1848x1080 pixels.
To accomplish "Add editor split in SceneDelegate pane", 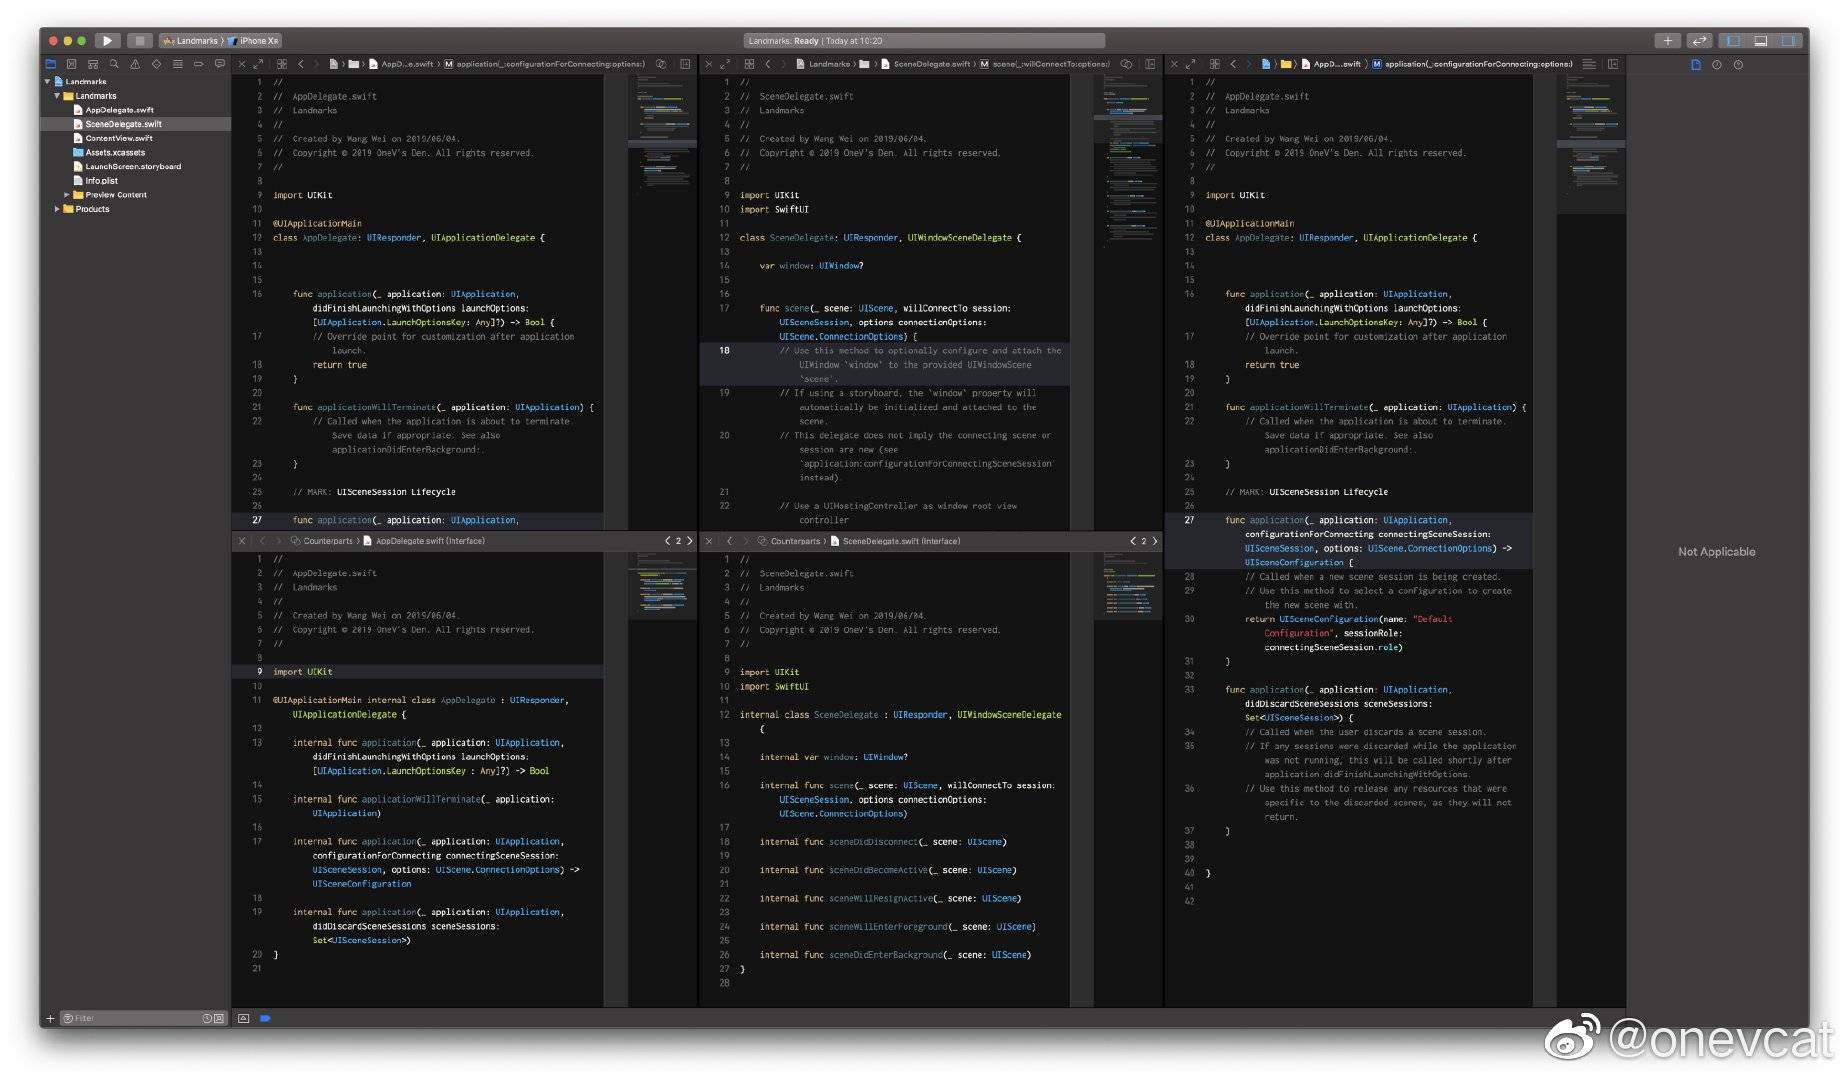I will click(x=1150, y=64).
